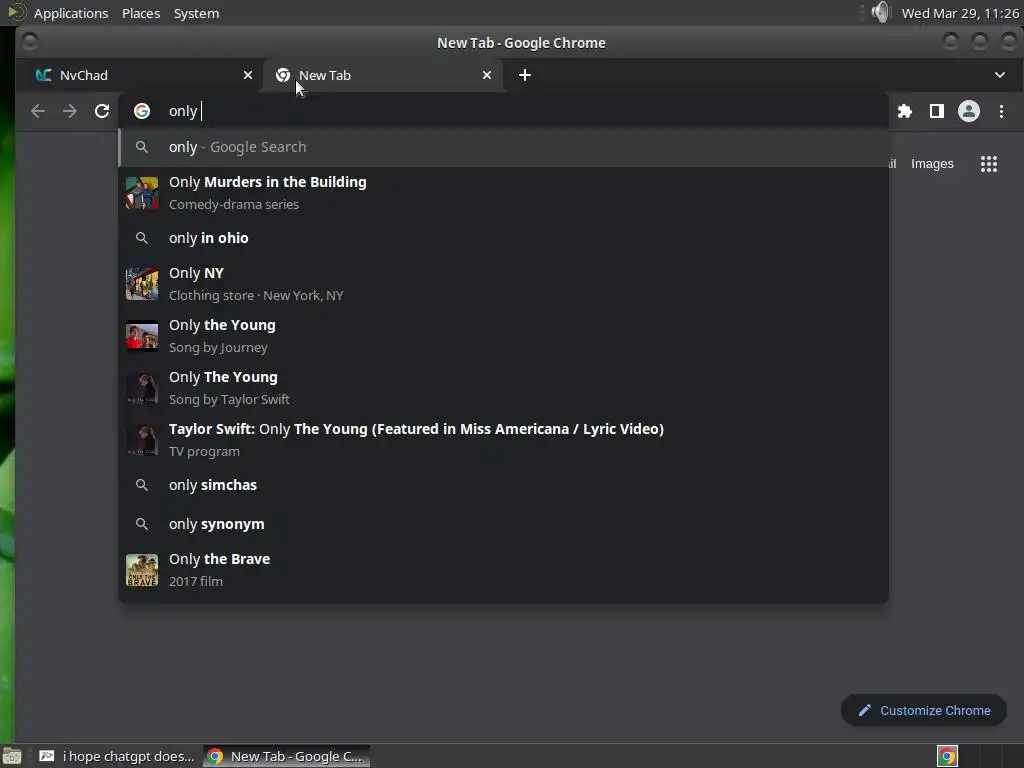
Task: Choose Only Murders in the Building suggestion
Action: point(504,193)
